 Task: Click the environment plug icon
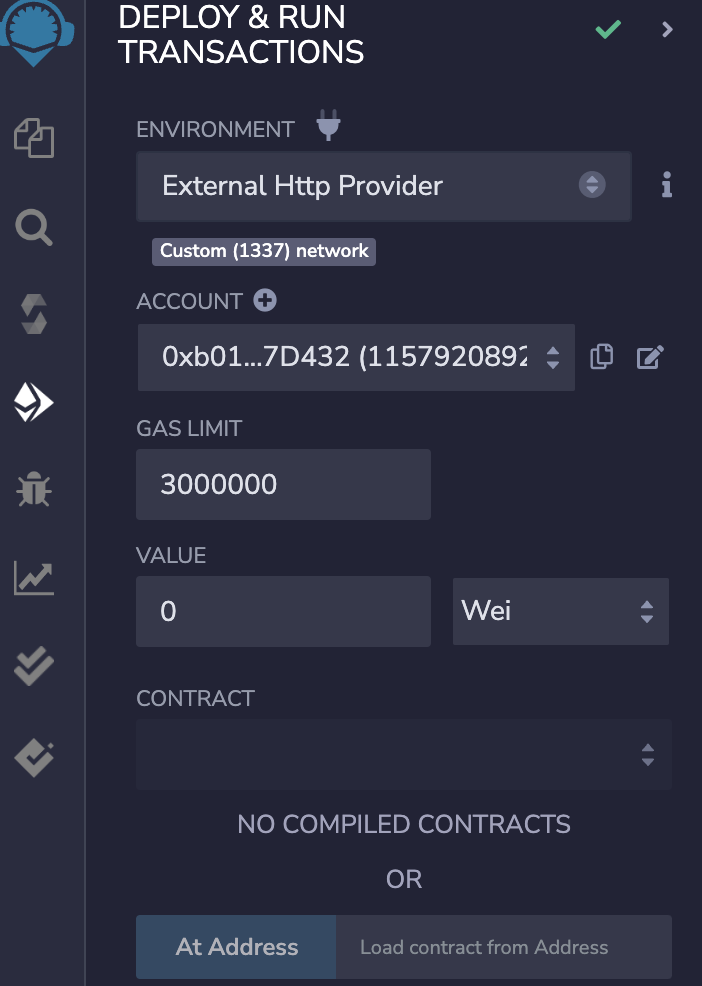click(x=328, y=128)
